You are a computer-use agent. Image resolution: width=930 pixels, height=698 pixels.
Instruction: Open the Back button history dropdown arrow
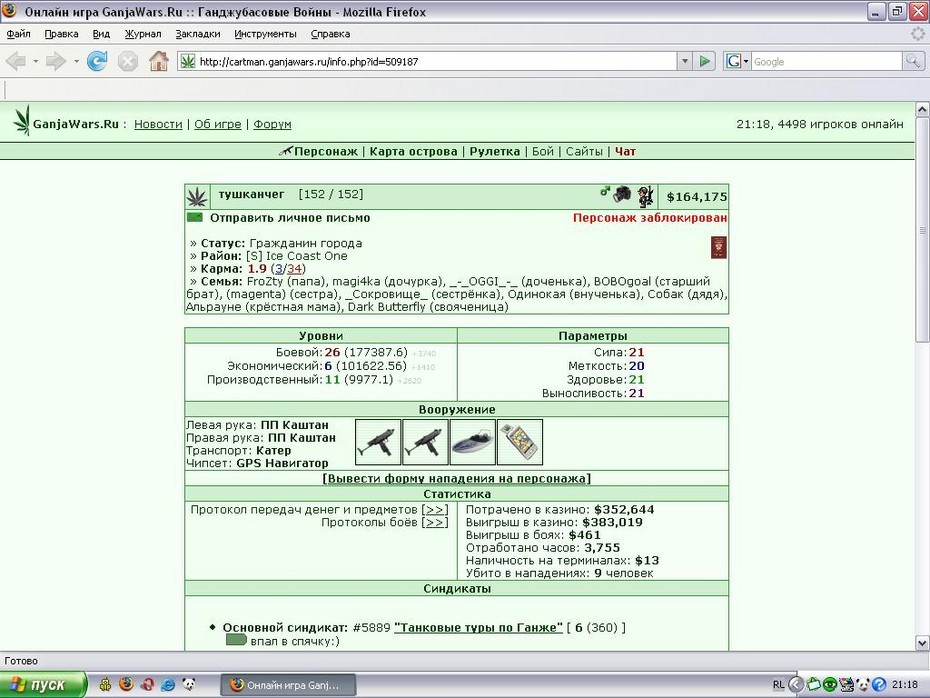pyautogui.click(x=36, y=61)
